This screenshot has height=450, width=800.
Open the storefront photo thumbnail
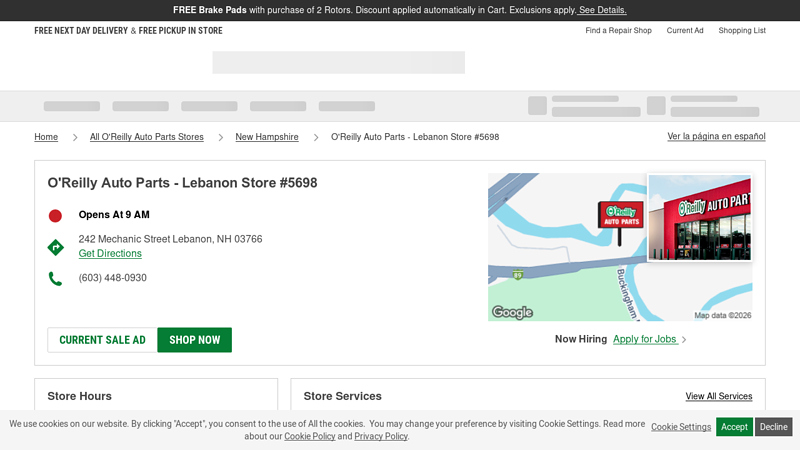coord(700,218)
